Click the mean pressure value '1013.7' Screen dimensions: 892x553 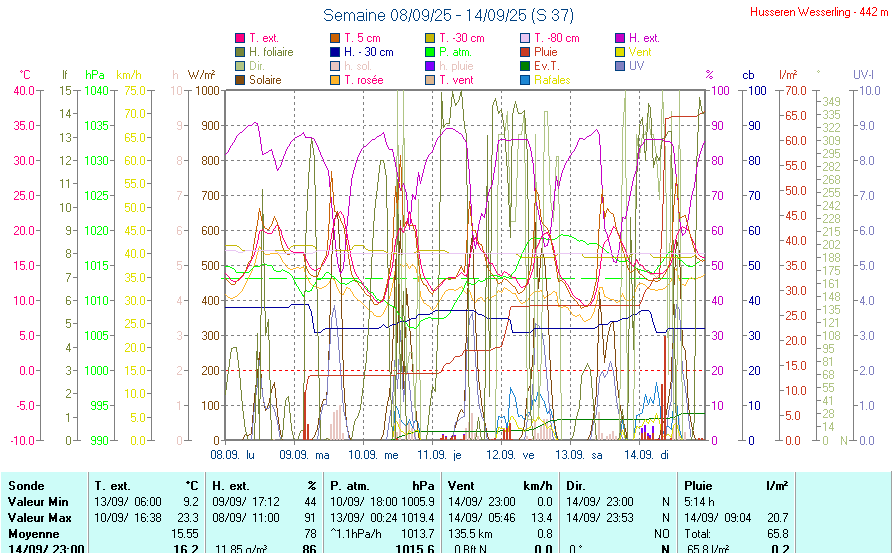(418, 534)
